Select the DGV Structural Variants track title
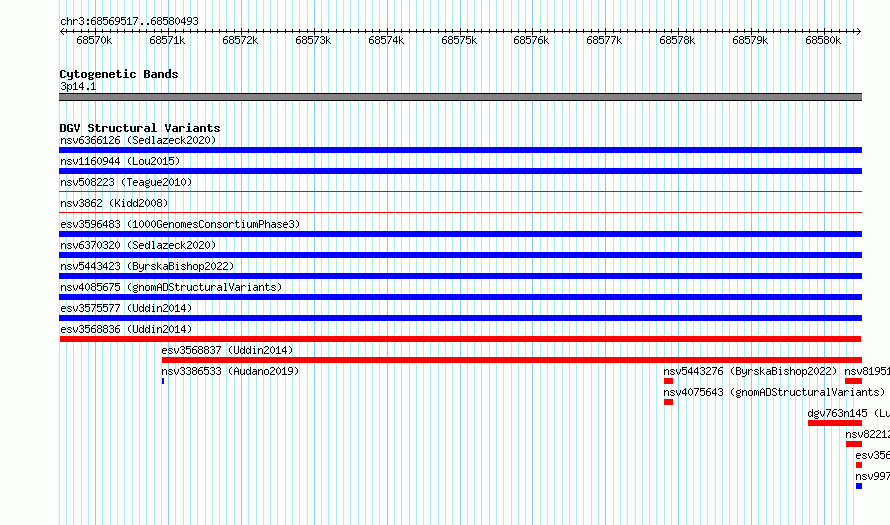The image size is (890, 525). [140, 128]
